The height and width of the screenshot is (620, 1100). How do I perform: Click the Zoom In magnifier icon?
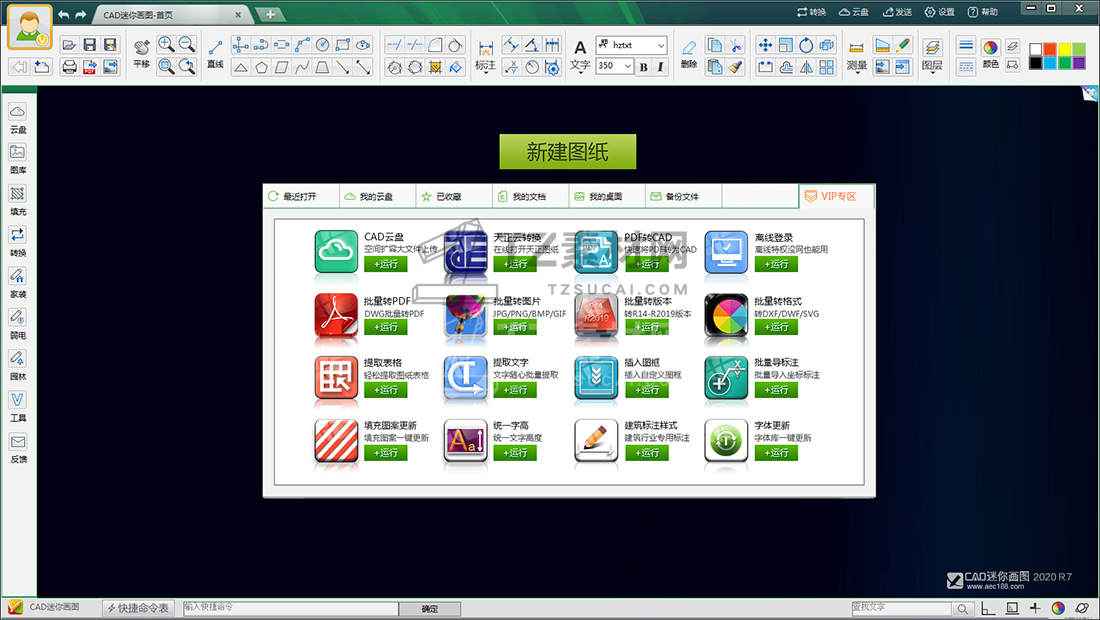pyautogui.click(x=166, y=44)
